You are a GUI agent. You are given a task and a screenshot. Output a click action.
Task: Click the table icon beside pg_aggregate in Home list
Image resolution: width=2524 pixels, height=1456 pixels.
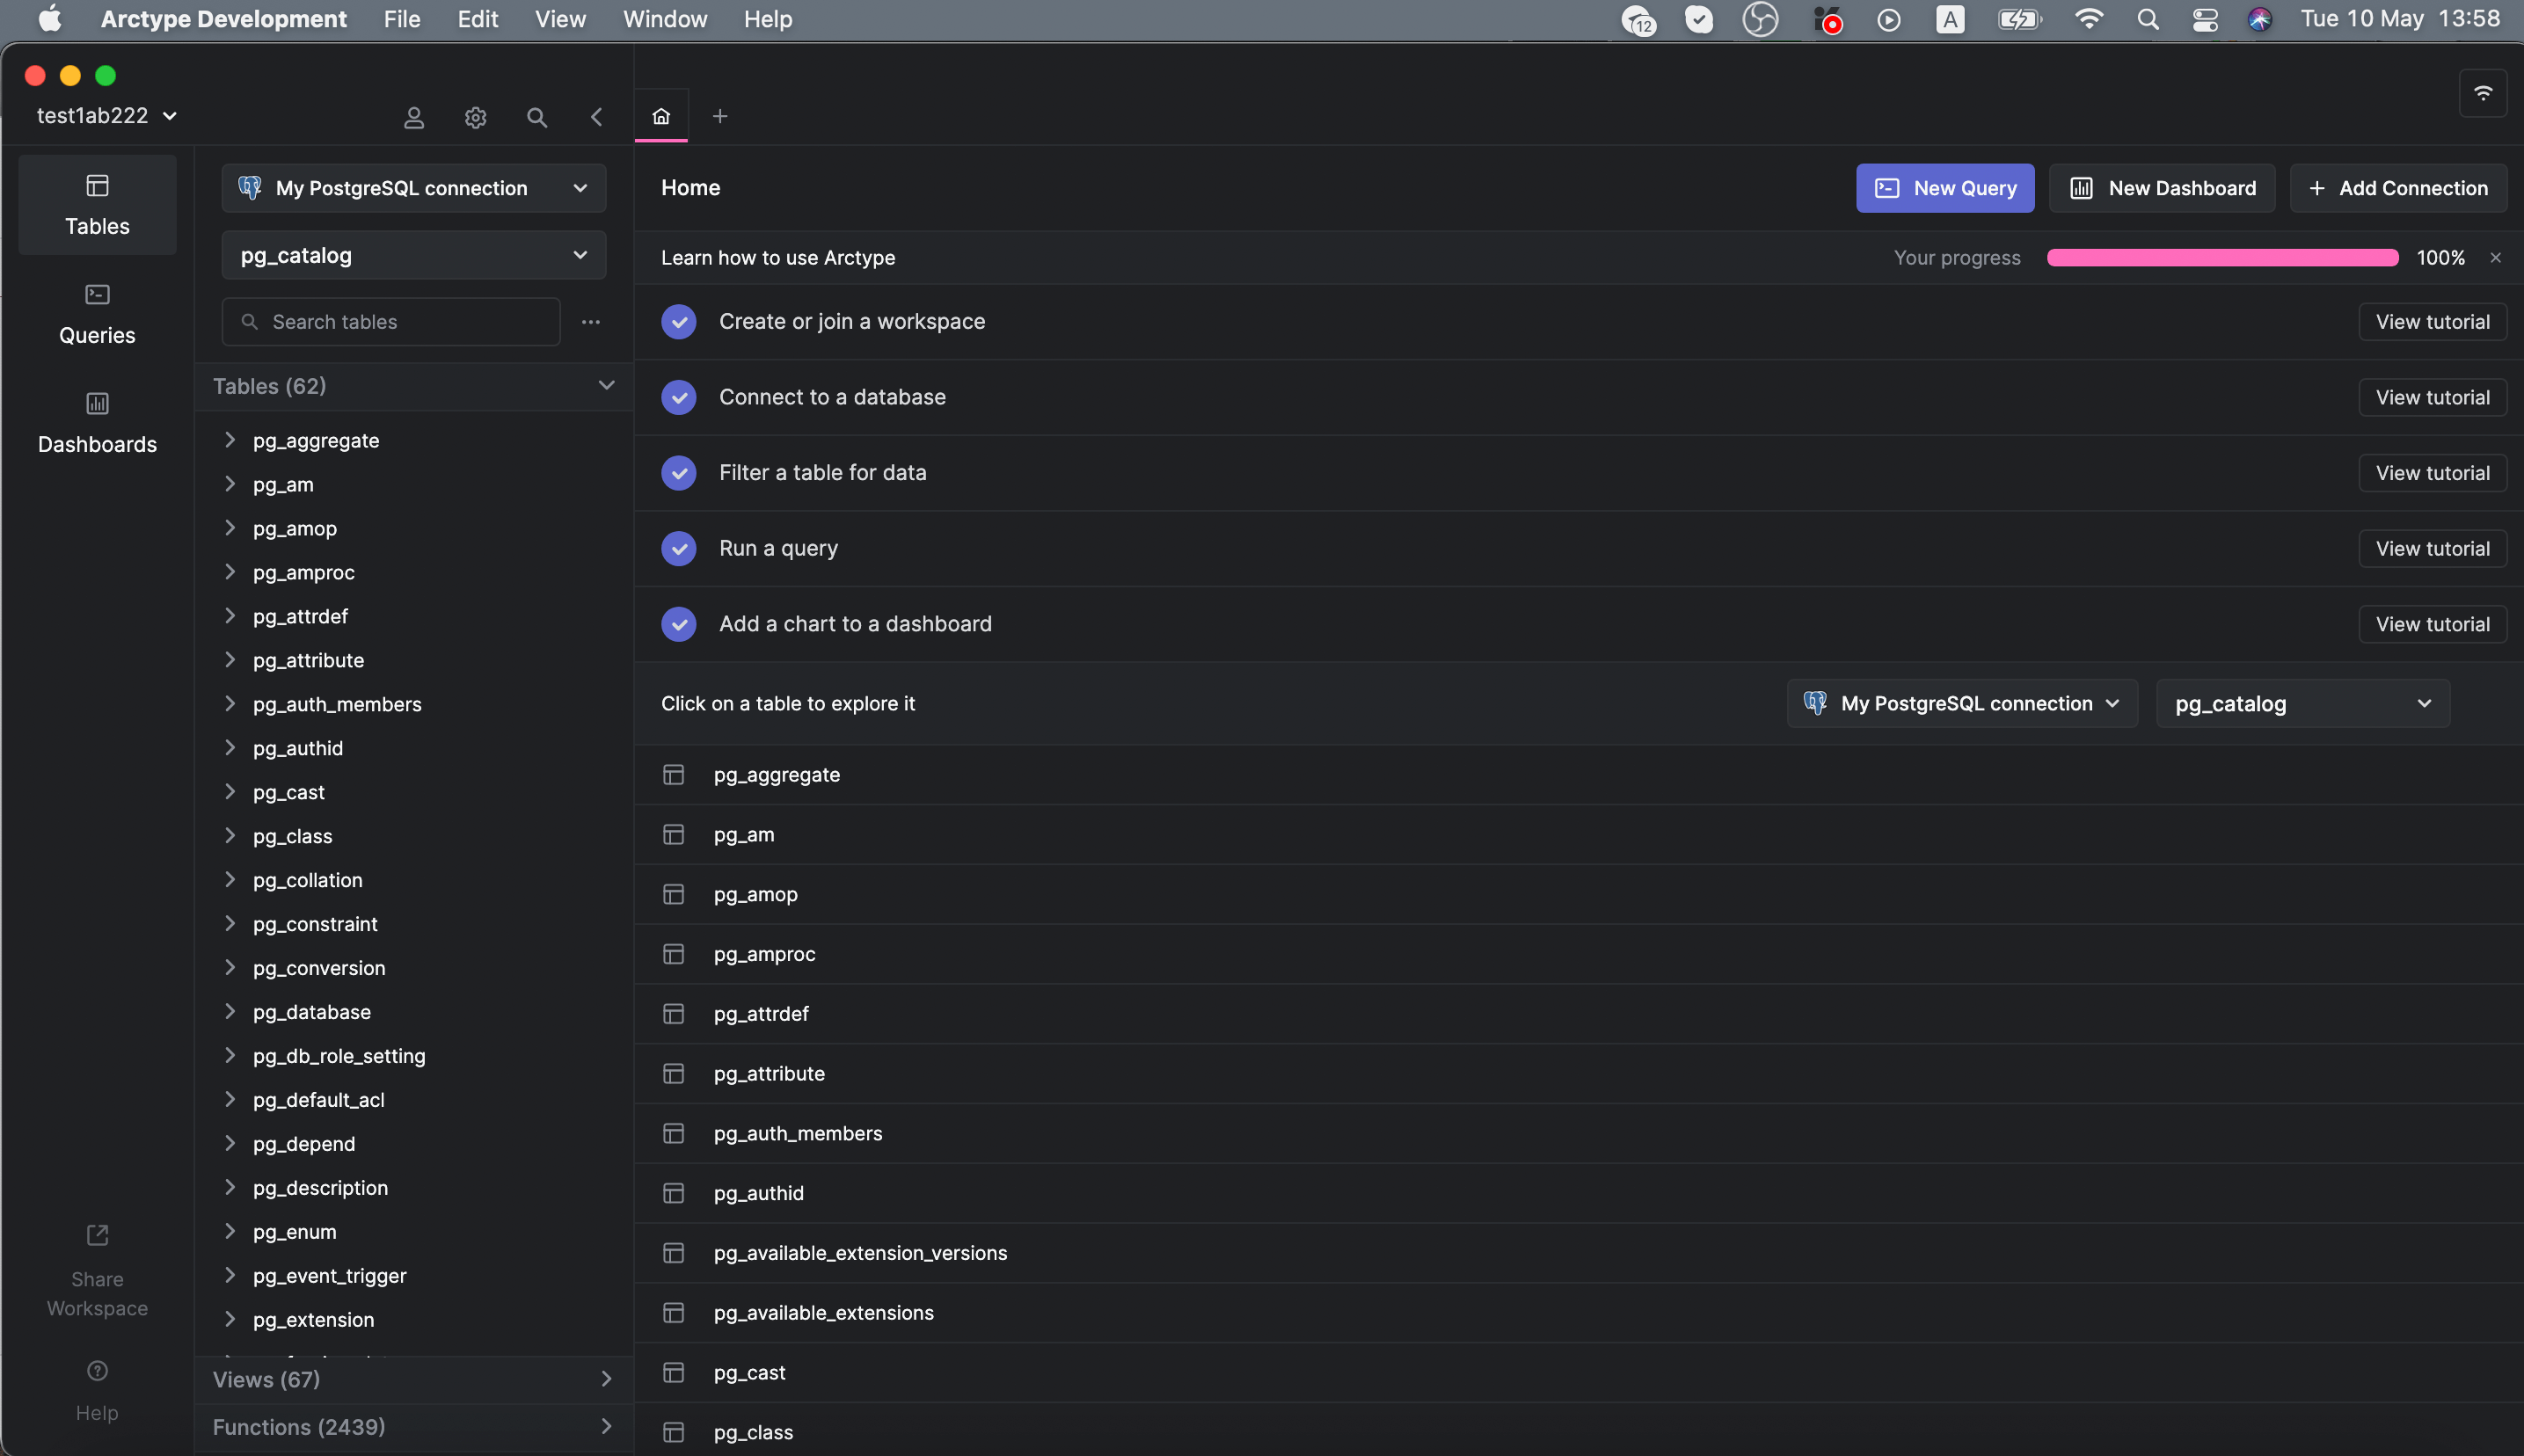pyautogui.click(x=674, y=775)
